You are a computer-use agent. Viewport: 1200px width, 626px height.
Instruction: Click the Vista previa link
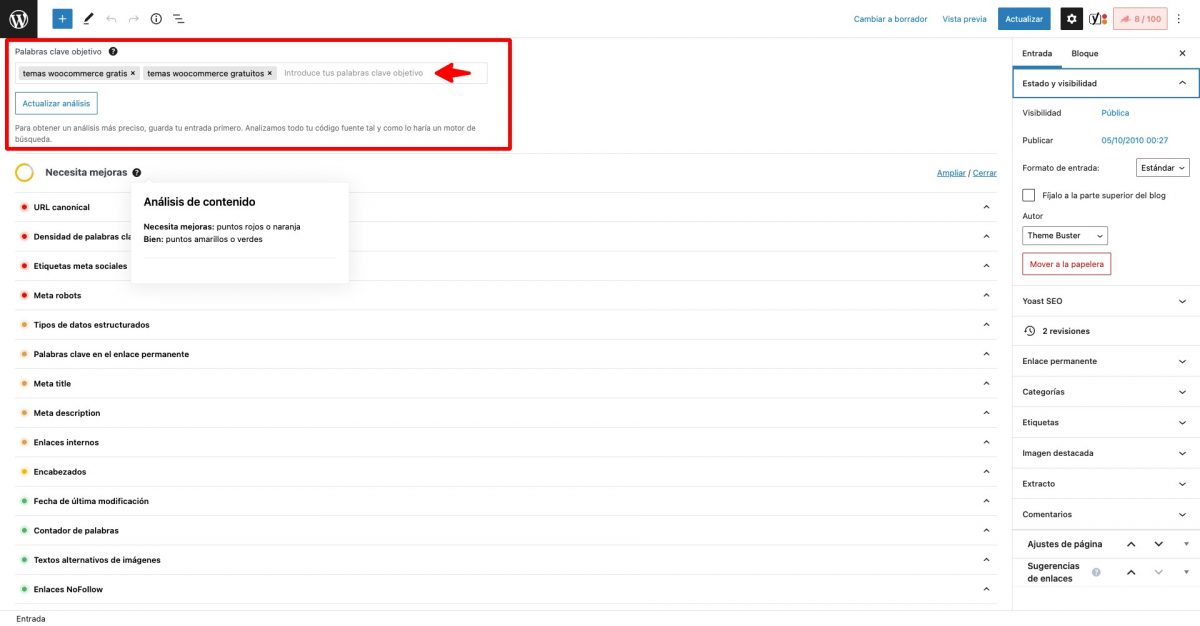point(964,19)
